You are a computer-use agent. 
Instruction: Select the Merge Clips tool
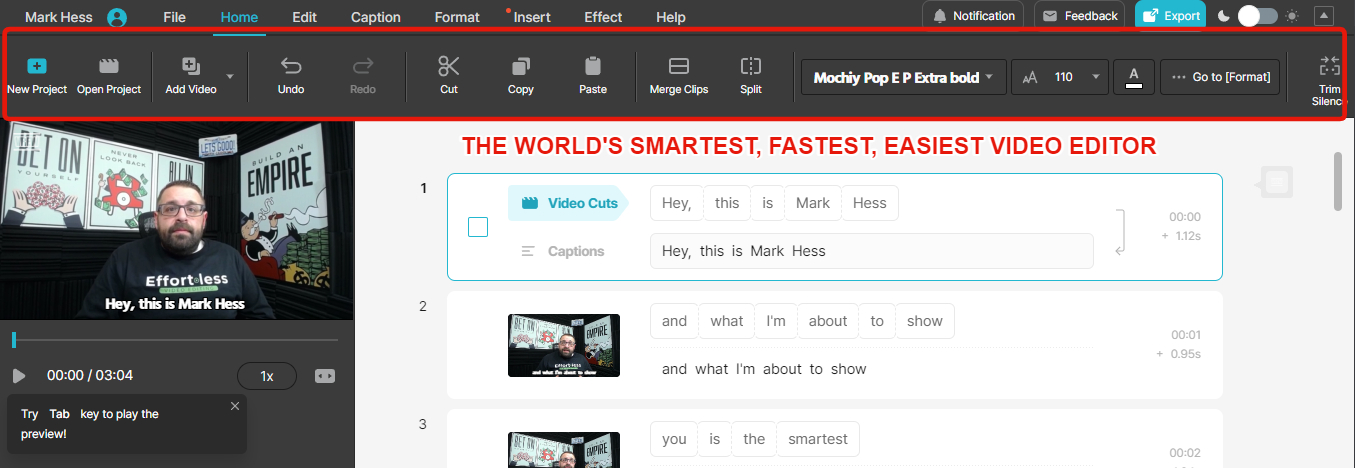coord(678,67)
